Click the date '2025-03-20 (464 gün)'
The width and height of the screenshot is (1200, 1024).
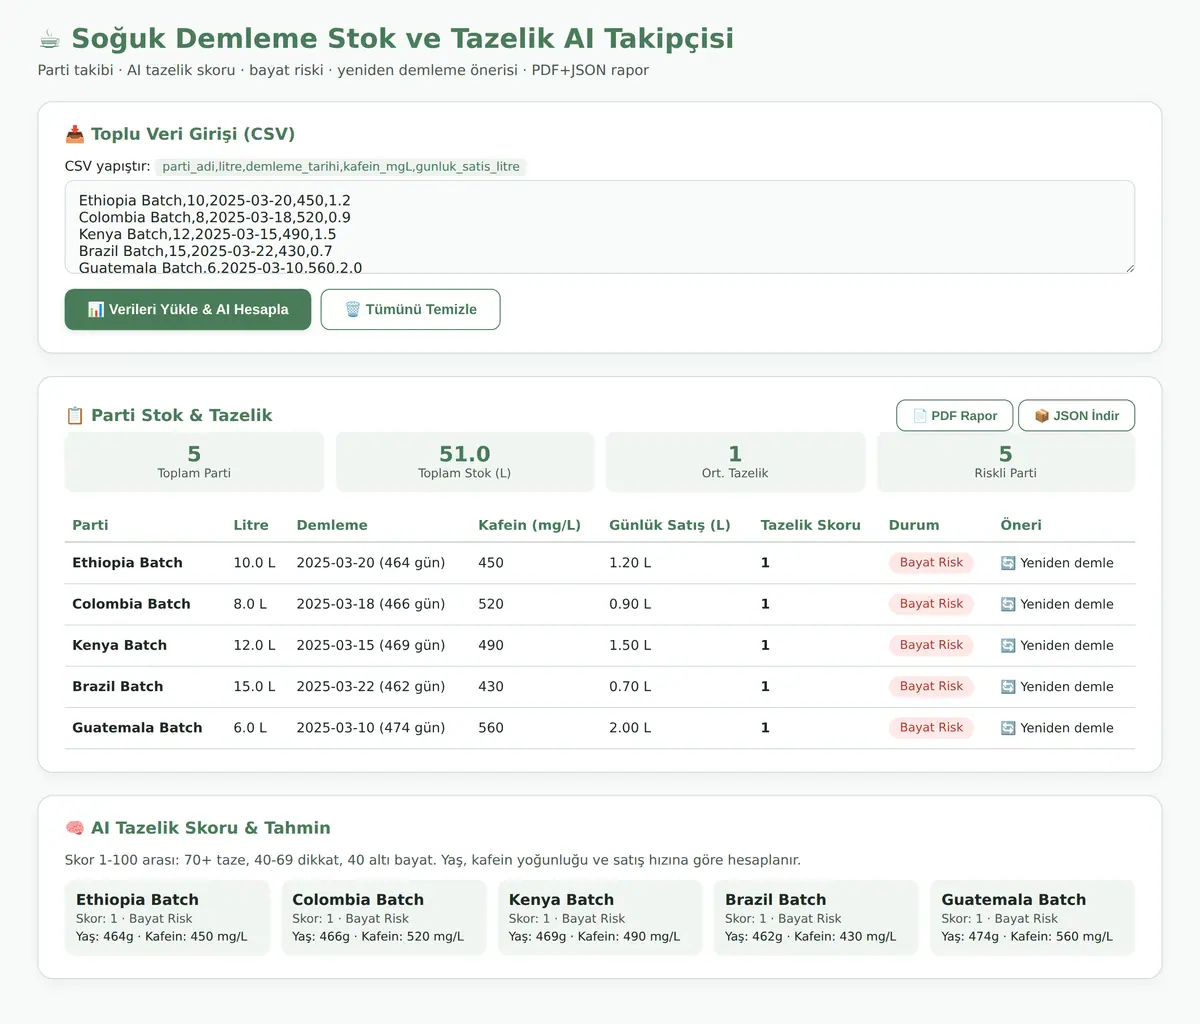coord(371,563)
